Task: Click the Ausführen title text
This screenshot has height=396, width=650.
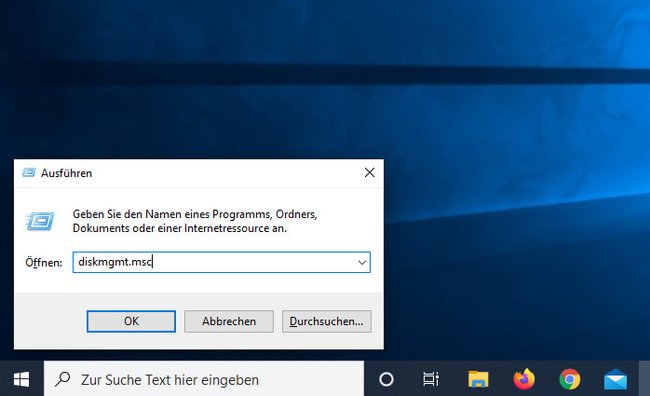Action: pos(66,173)
